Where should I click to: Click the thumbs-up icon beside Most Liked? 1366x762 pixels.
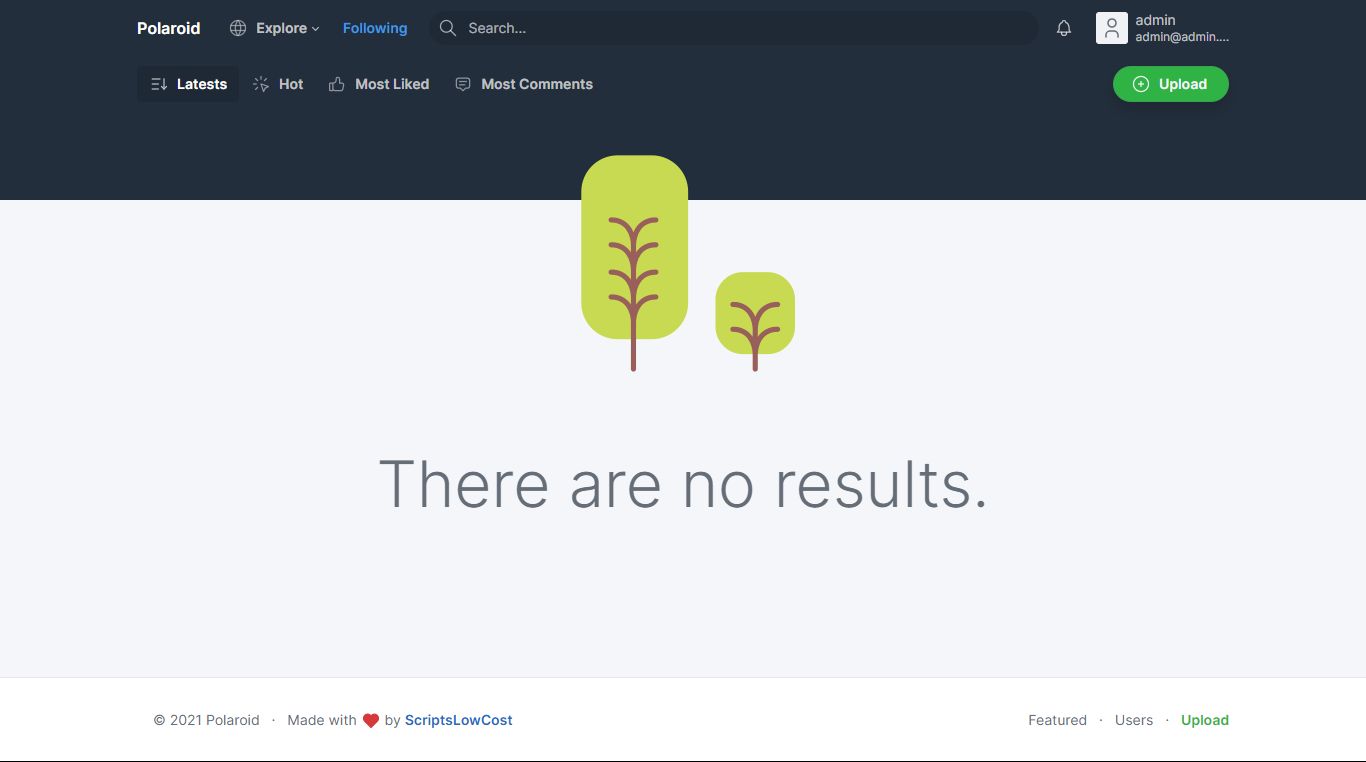pyautogui.click(x=337, y=84)
